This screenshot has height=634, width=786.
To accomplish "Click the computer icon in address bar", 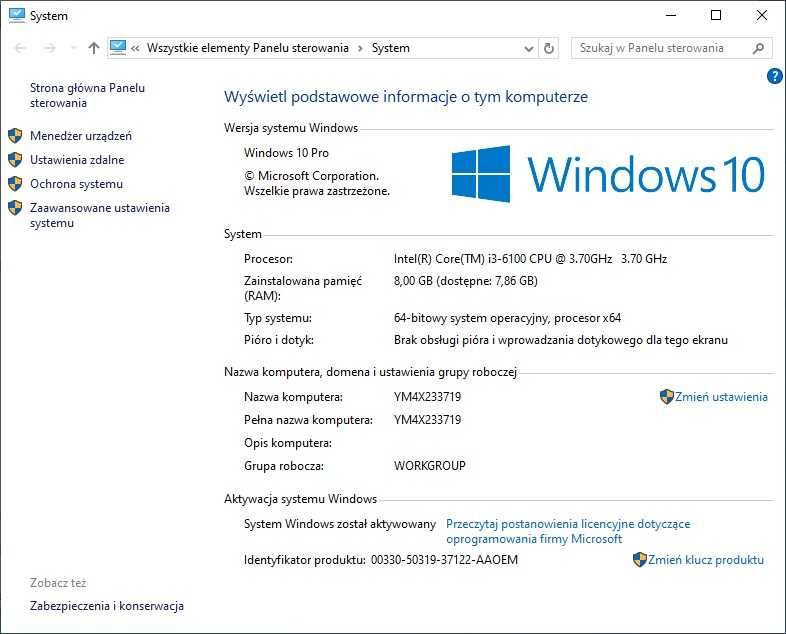I will coord(118,48).
